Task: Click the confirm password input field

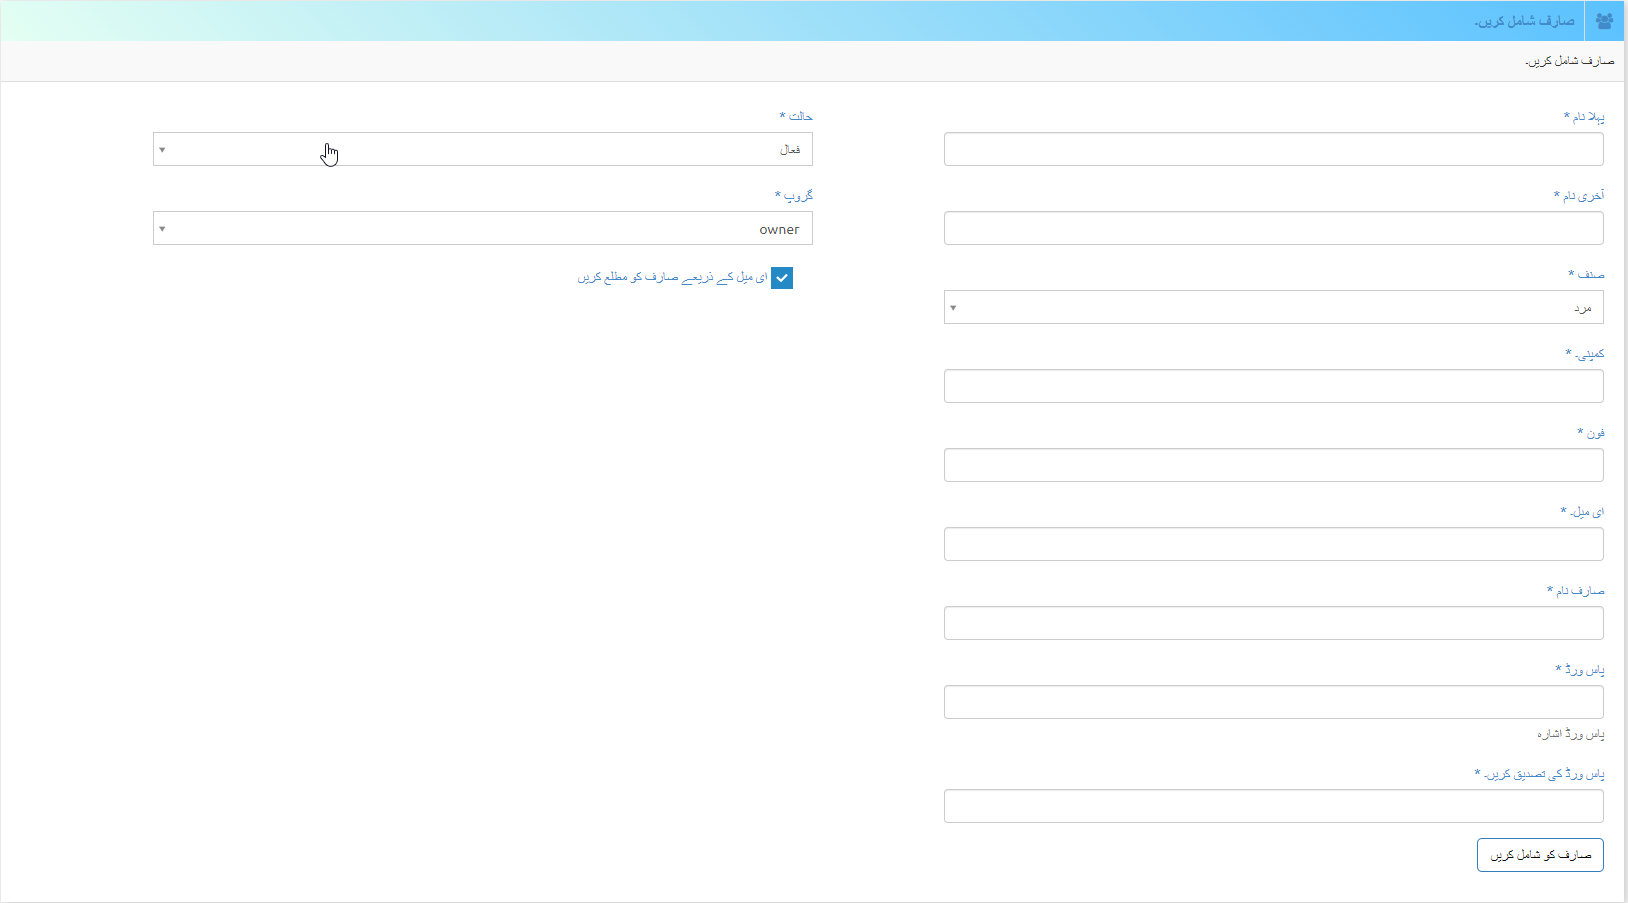Action: pos(1273,807)
